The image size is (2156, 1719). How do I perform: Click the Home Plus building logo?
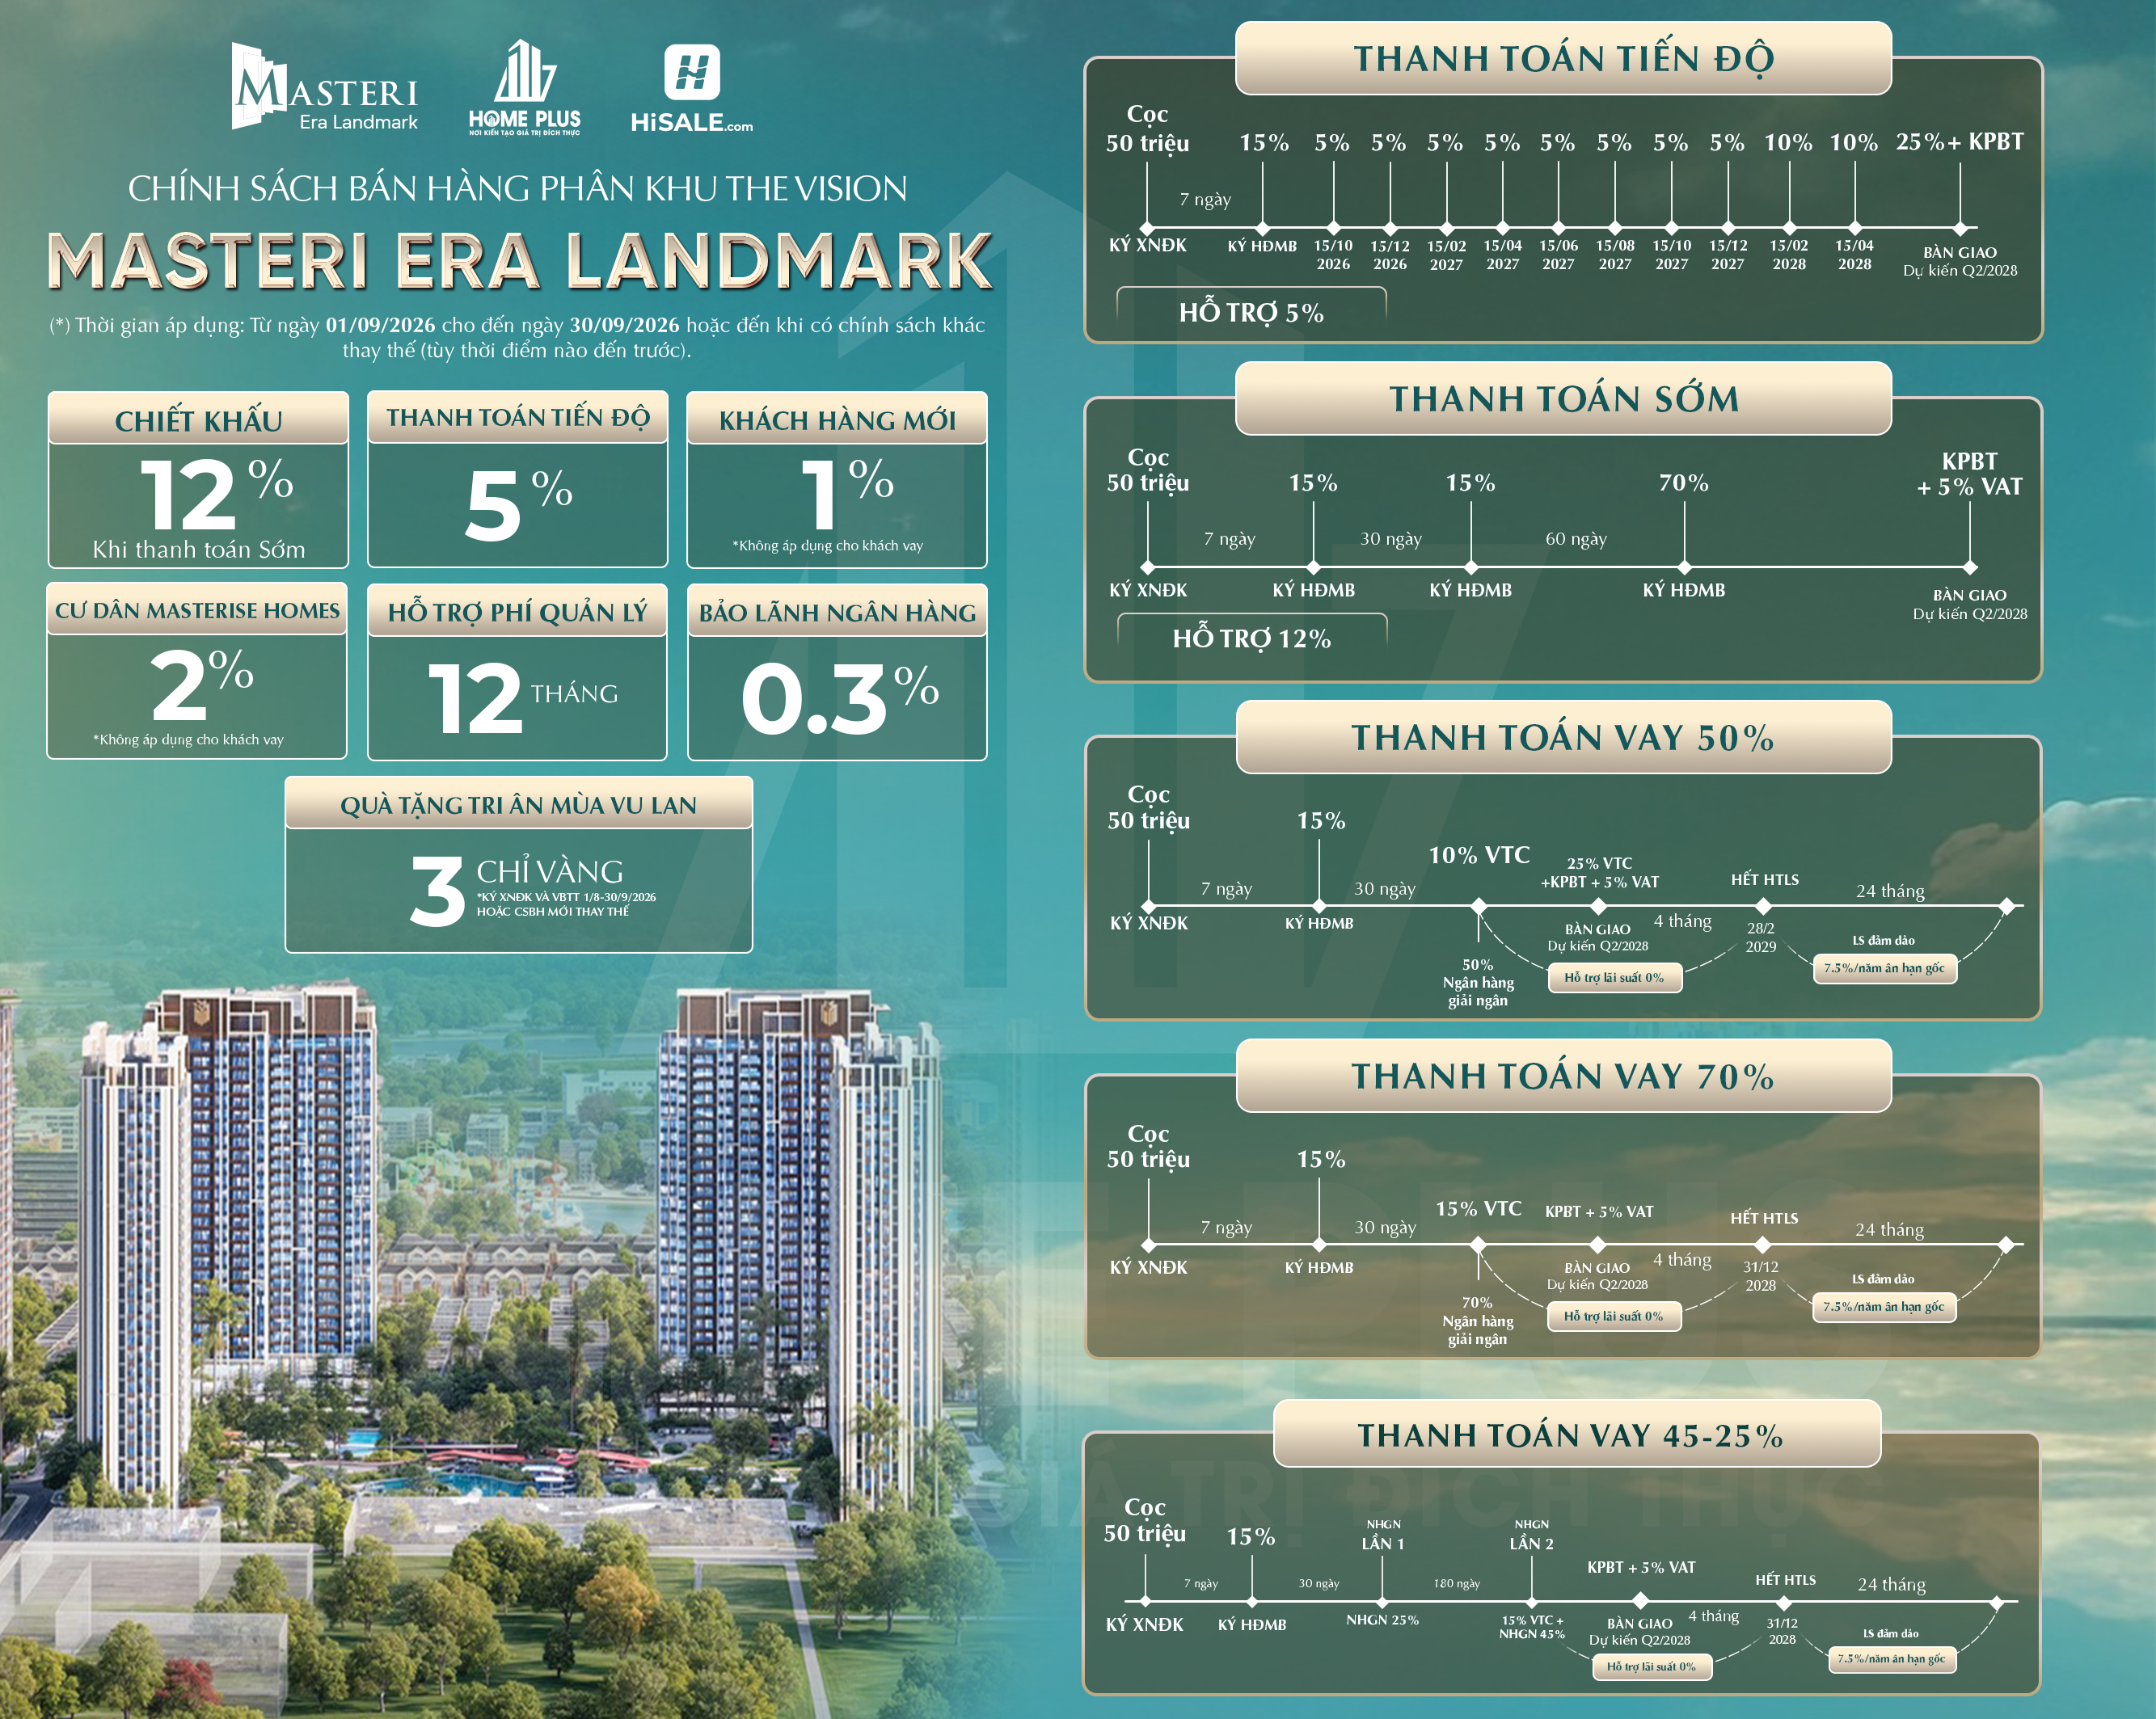pyautogui.click(x=525, y=88)
